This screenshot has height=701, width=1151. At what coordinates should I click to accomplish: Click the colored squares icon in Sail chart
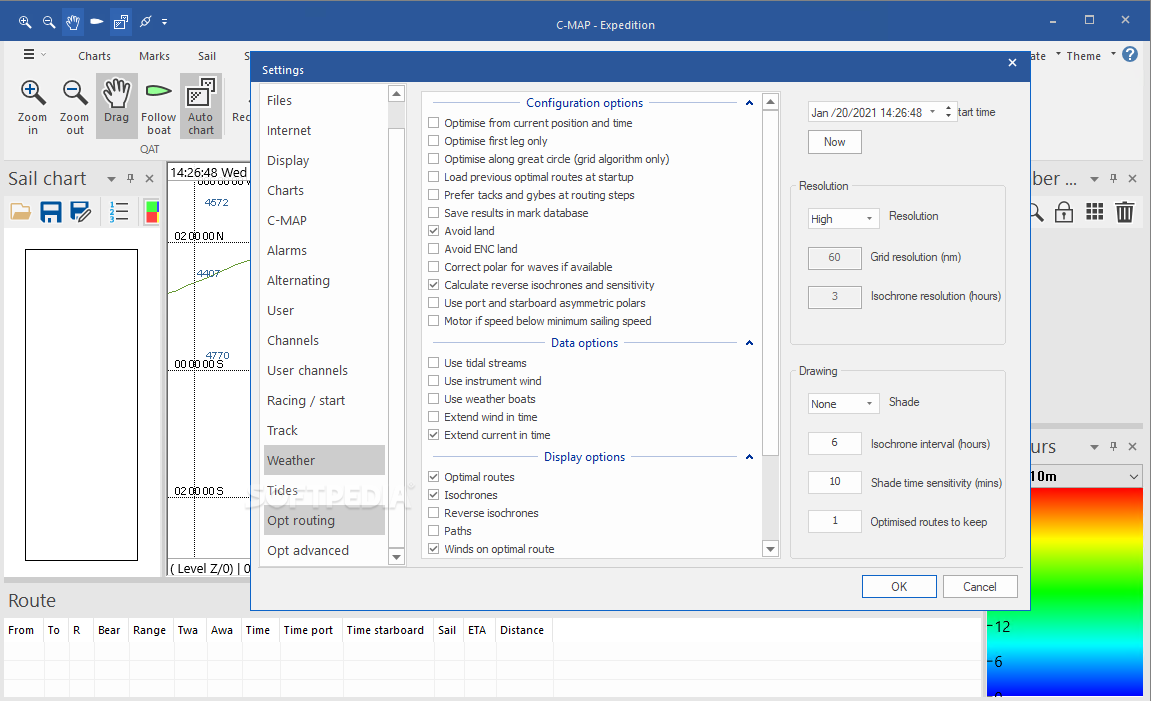151,212
